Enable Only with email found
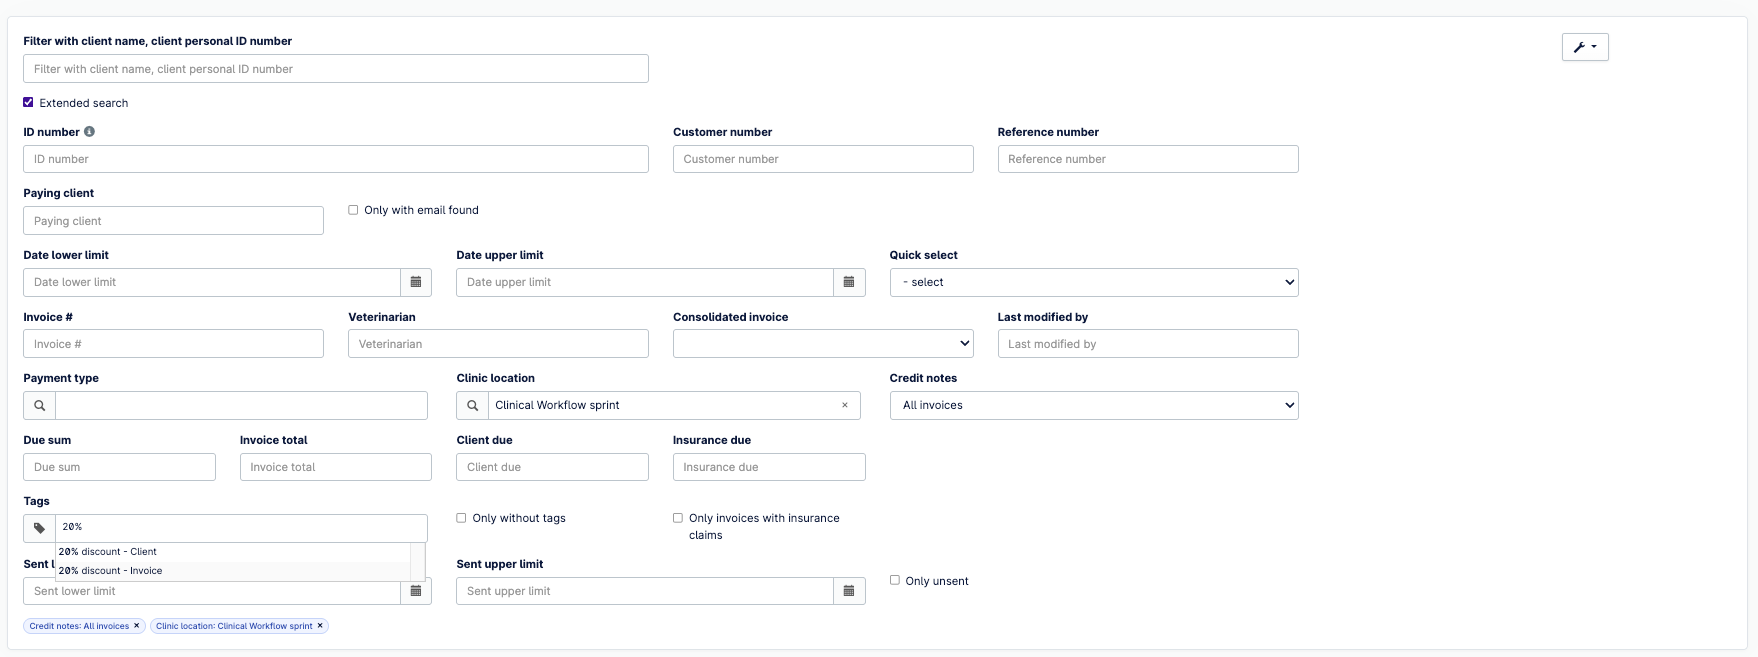This screenshot has height=657, width=1758. pos(353,210)
